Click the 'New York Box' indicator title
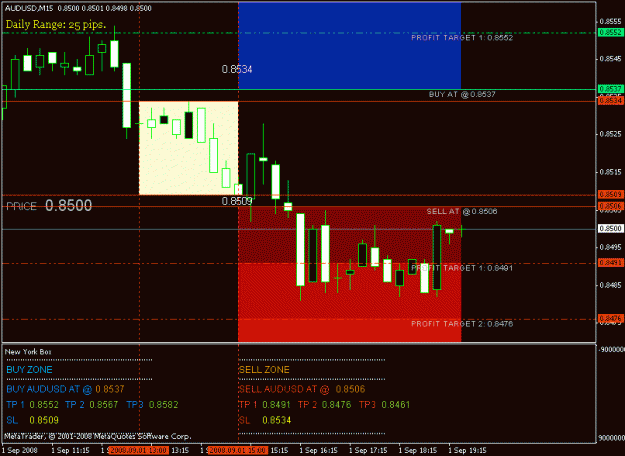 (x=28, y=352)
